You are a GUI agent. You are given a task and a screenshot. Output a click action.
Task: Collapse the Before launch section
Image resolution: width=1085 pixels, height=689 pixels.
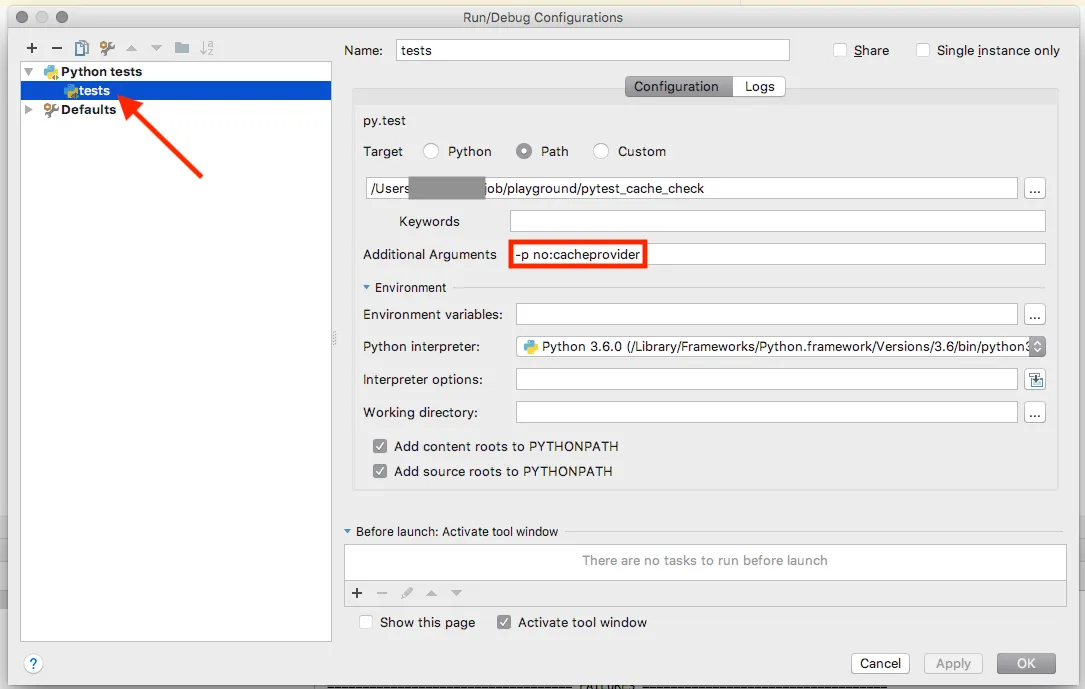[347, 531]
